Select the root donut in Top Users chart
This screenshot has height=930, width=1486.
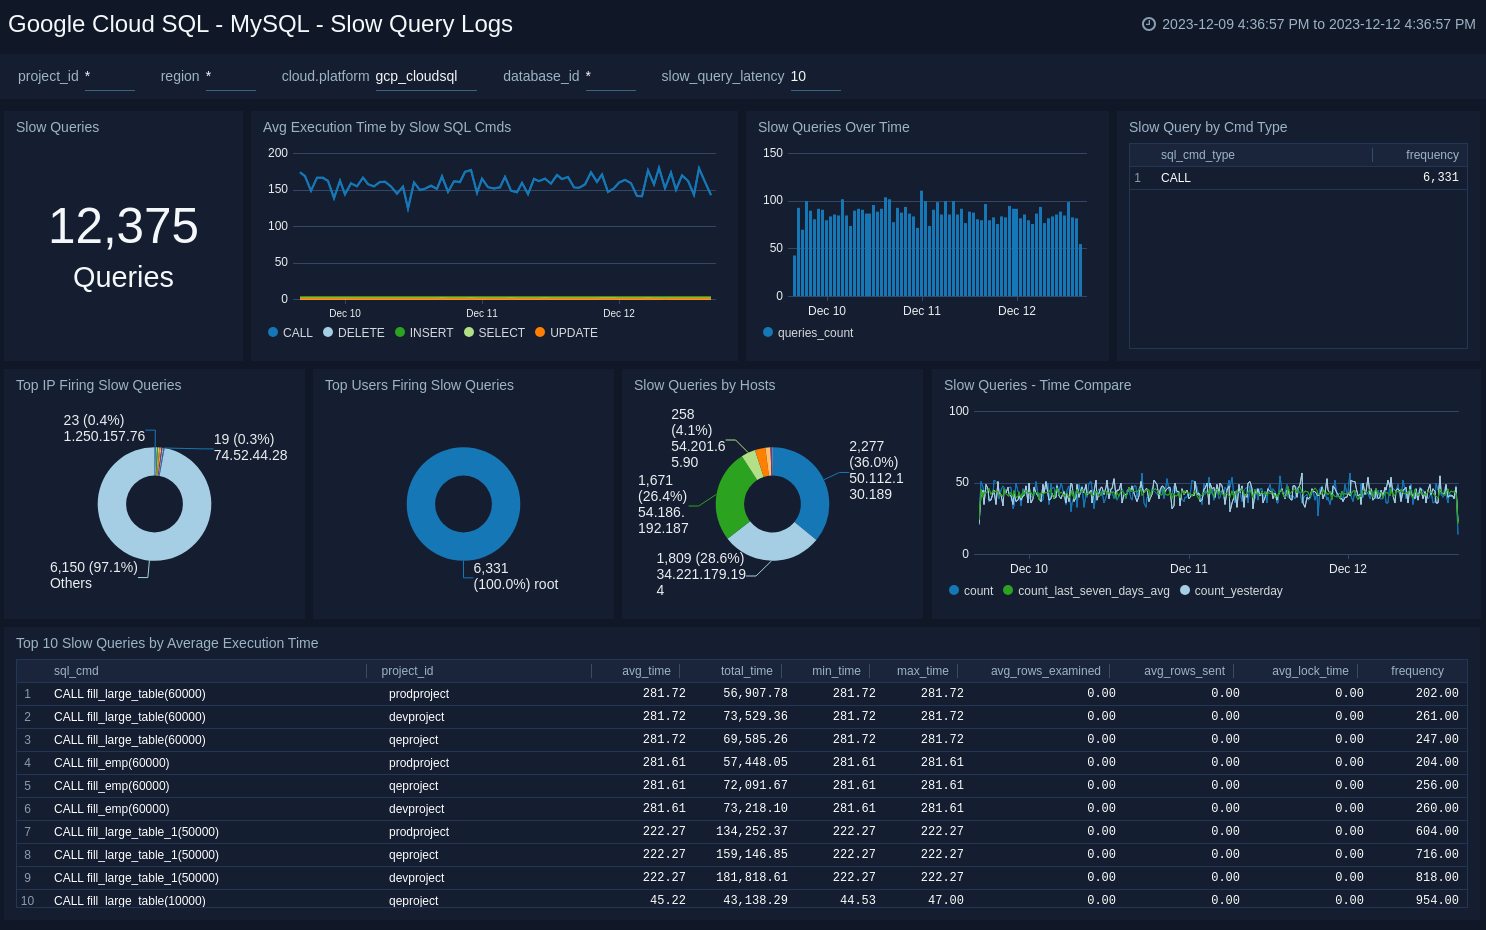click(463, 546)
